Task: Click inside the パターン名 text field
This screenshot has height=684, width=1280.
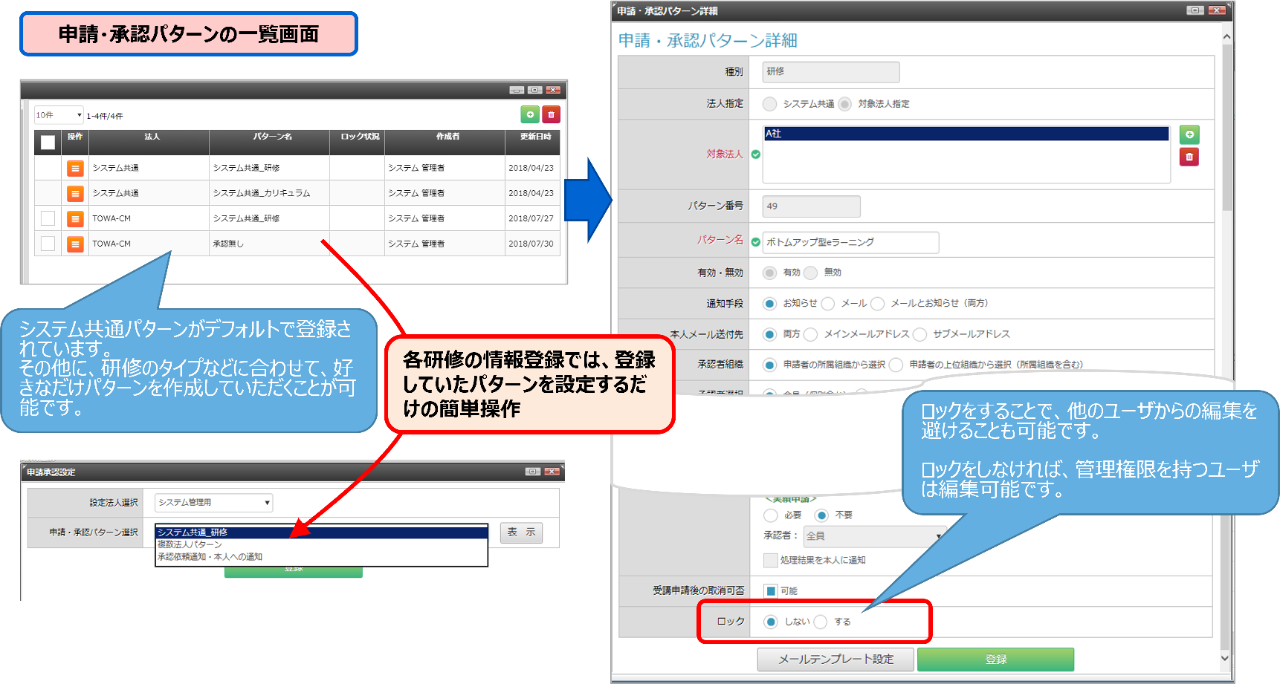Action: pos(850,242)
